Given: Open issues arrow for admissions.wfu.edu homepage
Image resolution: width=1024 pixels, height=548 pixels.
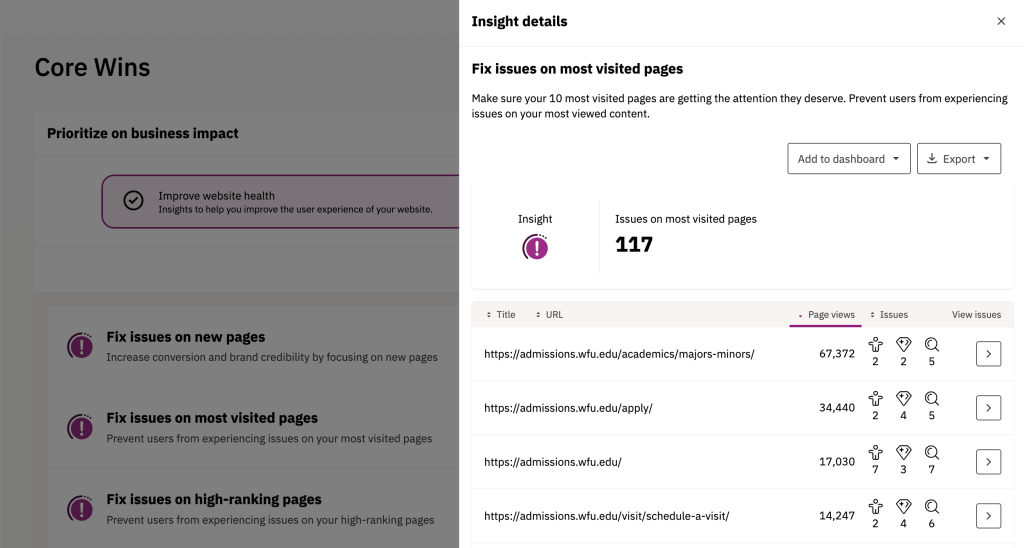Looking at the screenshot, I should click(x=988, y=462).
